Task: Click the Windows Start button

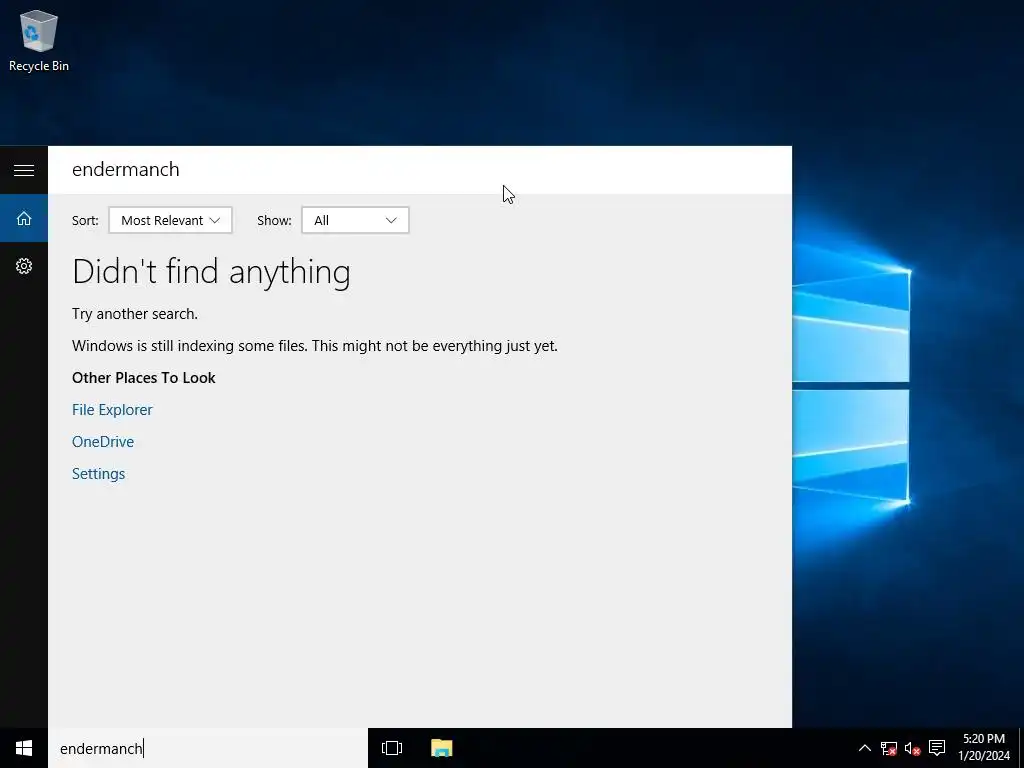Action: coord(24,748)
